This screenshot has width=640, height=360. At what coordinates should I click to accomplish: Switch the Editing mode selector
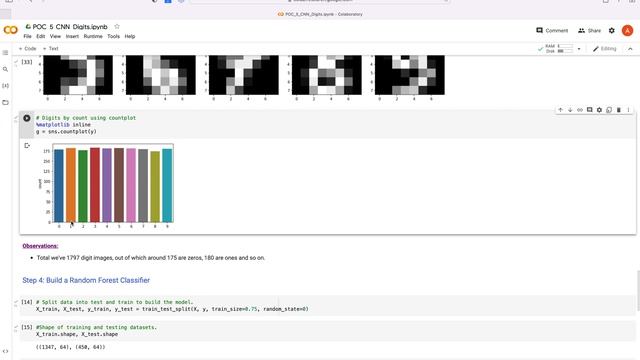[x=604, y=49]
